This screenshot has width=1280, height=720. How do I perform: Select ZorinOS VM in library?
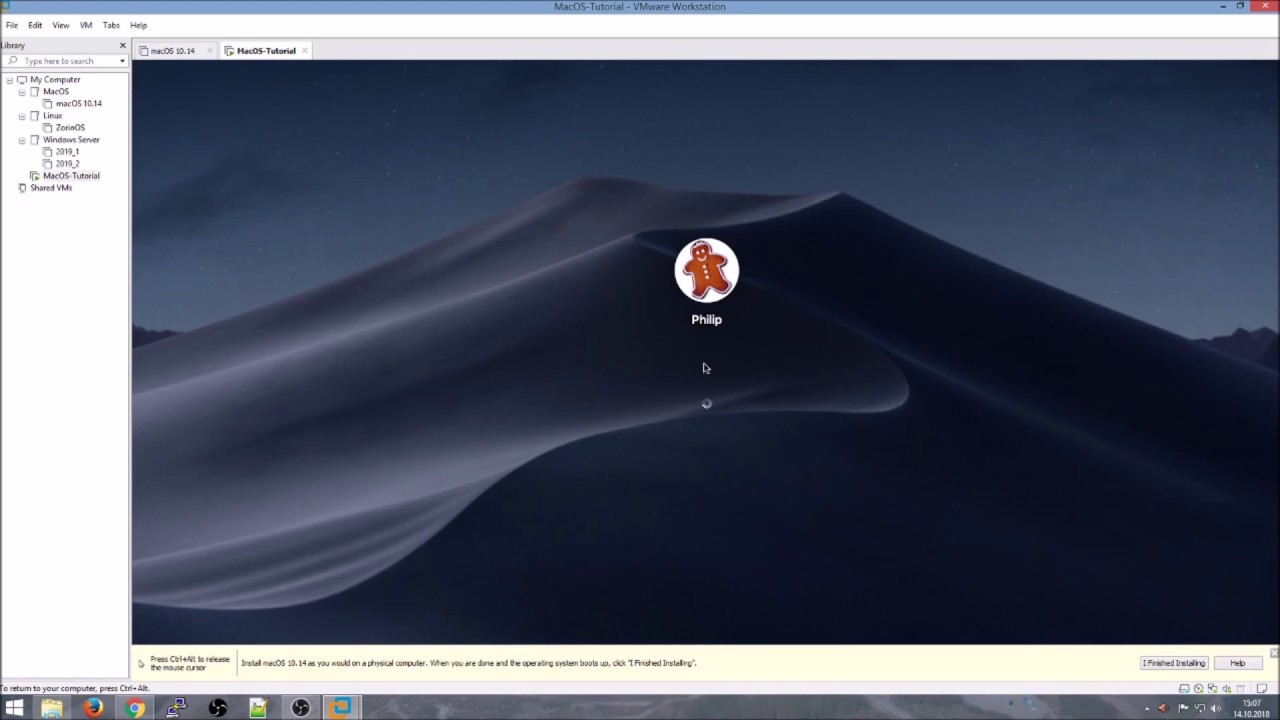coord(70,128)
